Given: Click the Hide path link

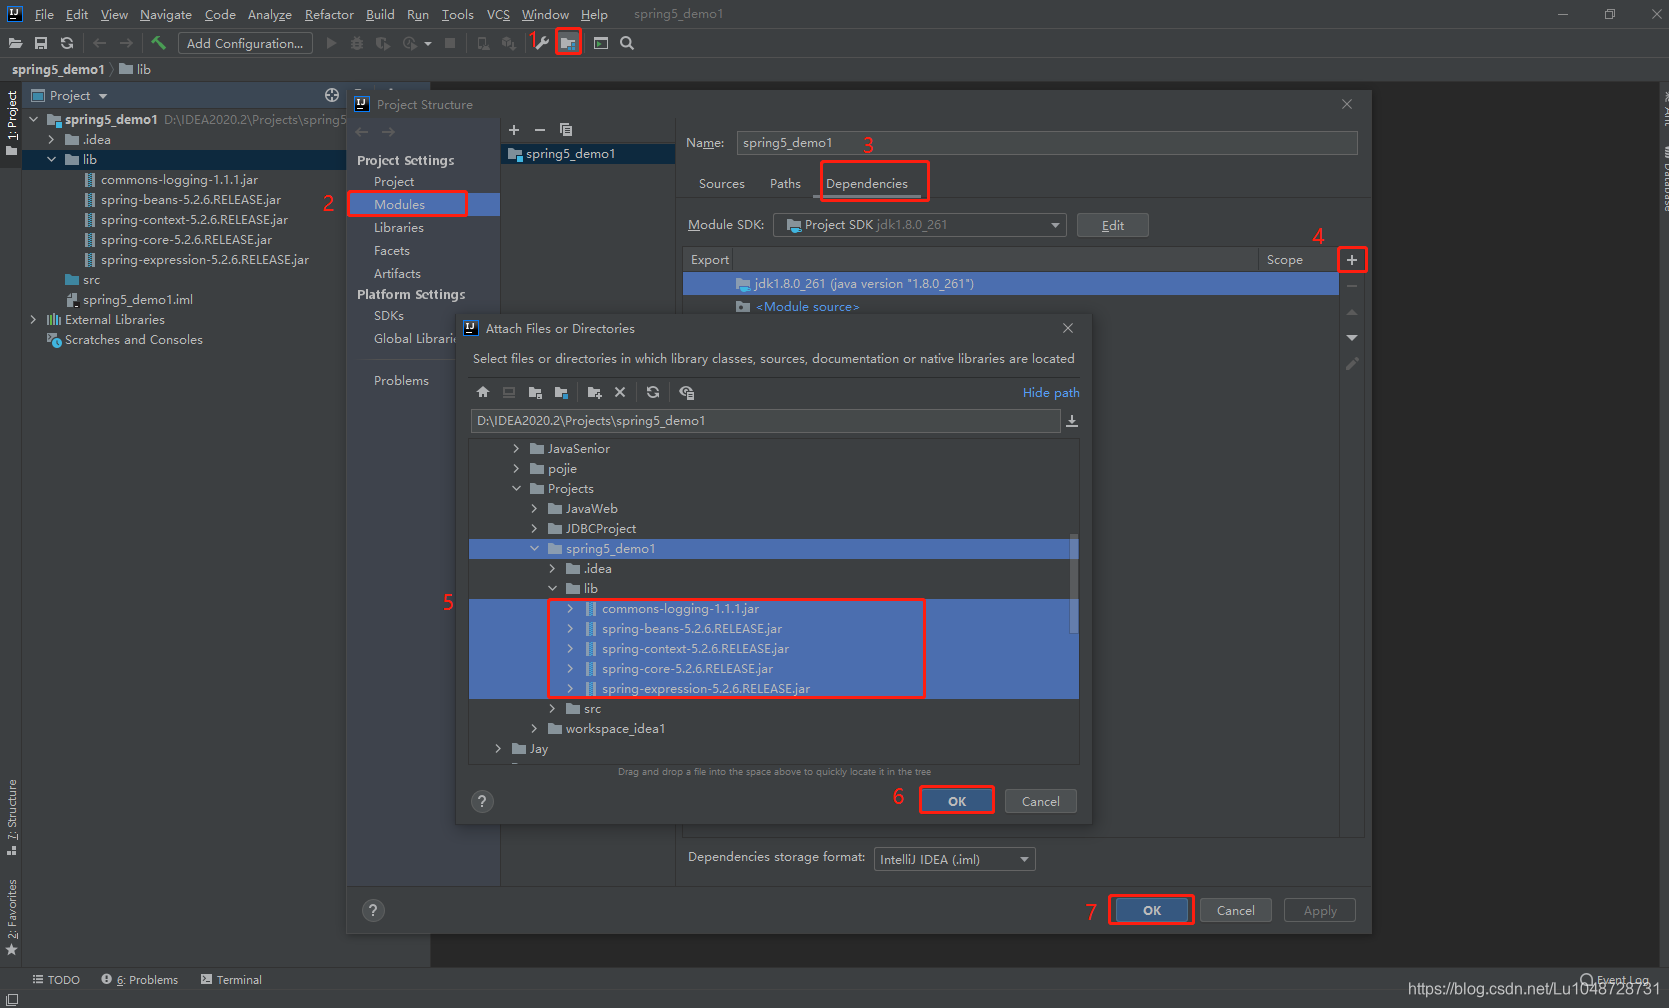Looking at the screenshot, I should click(x=1050, y=393).
